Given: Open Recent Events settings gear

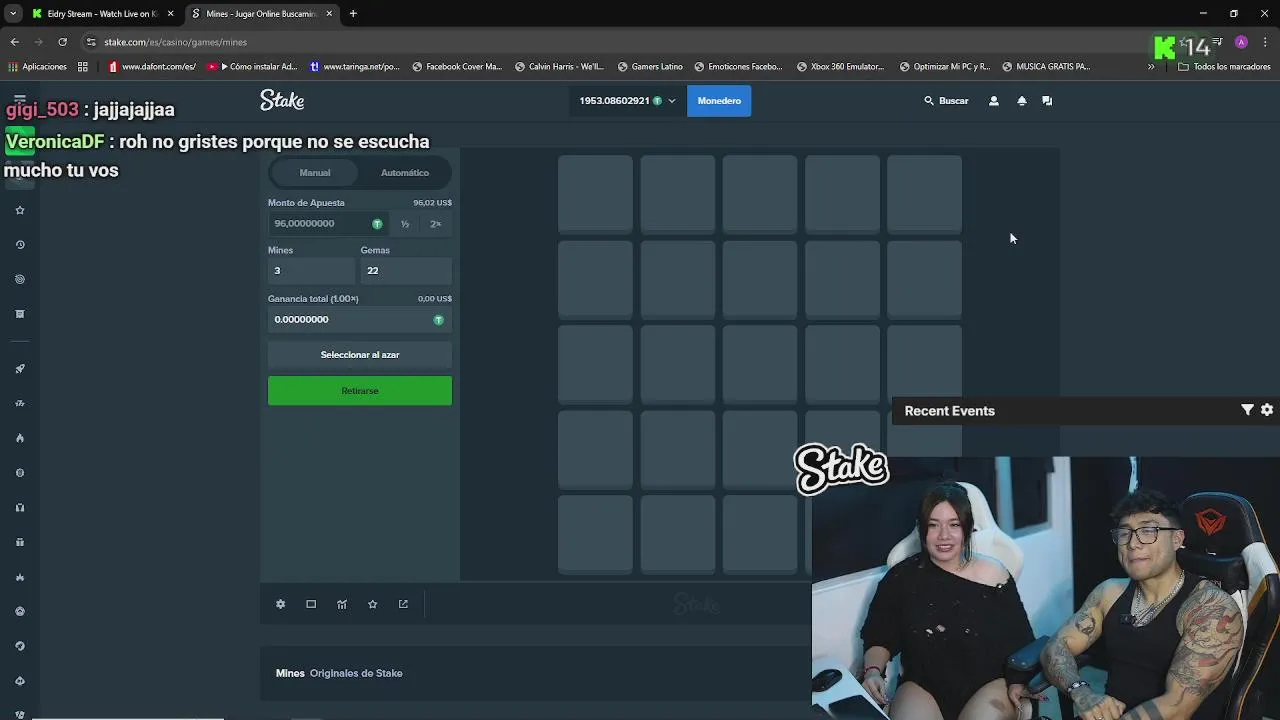Looking at the screenshot, I should coord(1267,410).
